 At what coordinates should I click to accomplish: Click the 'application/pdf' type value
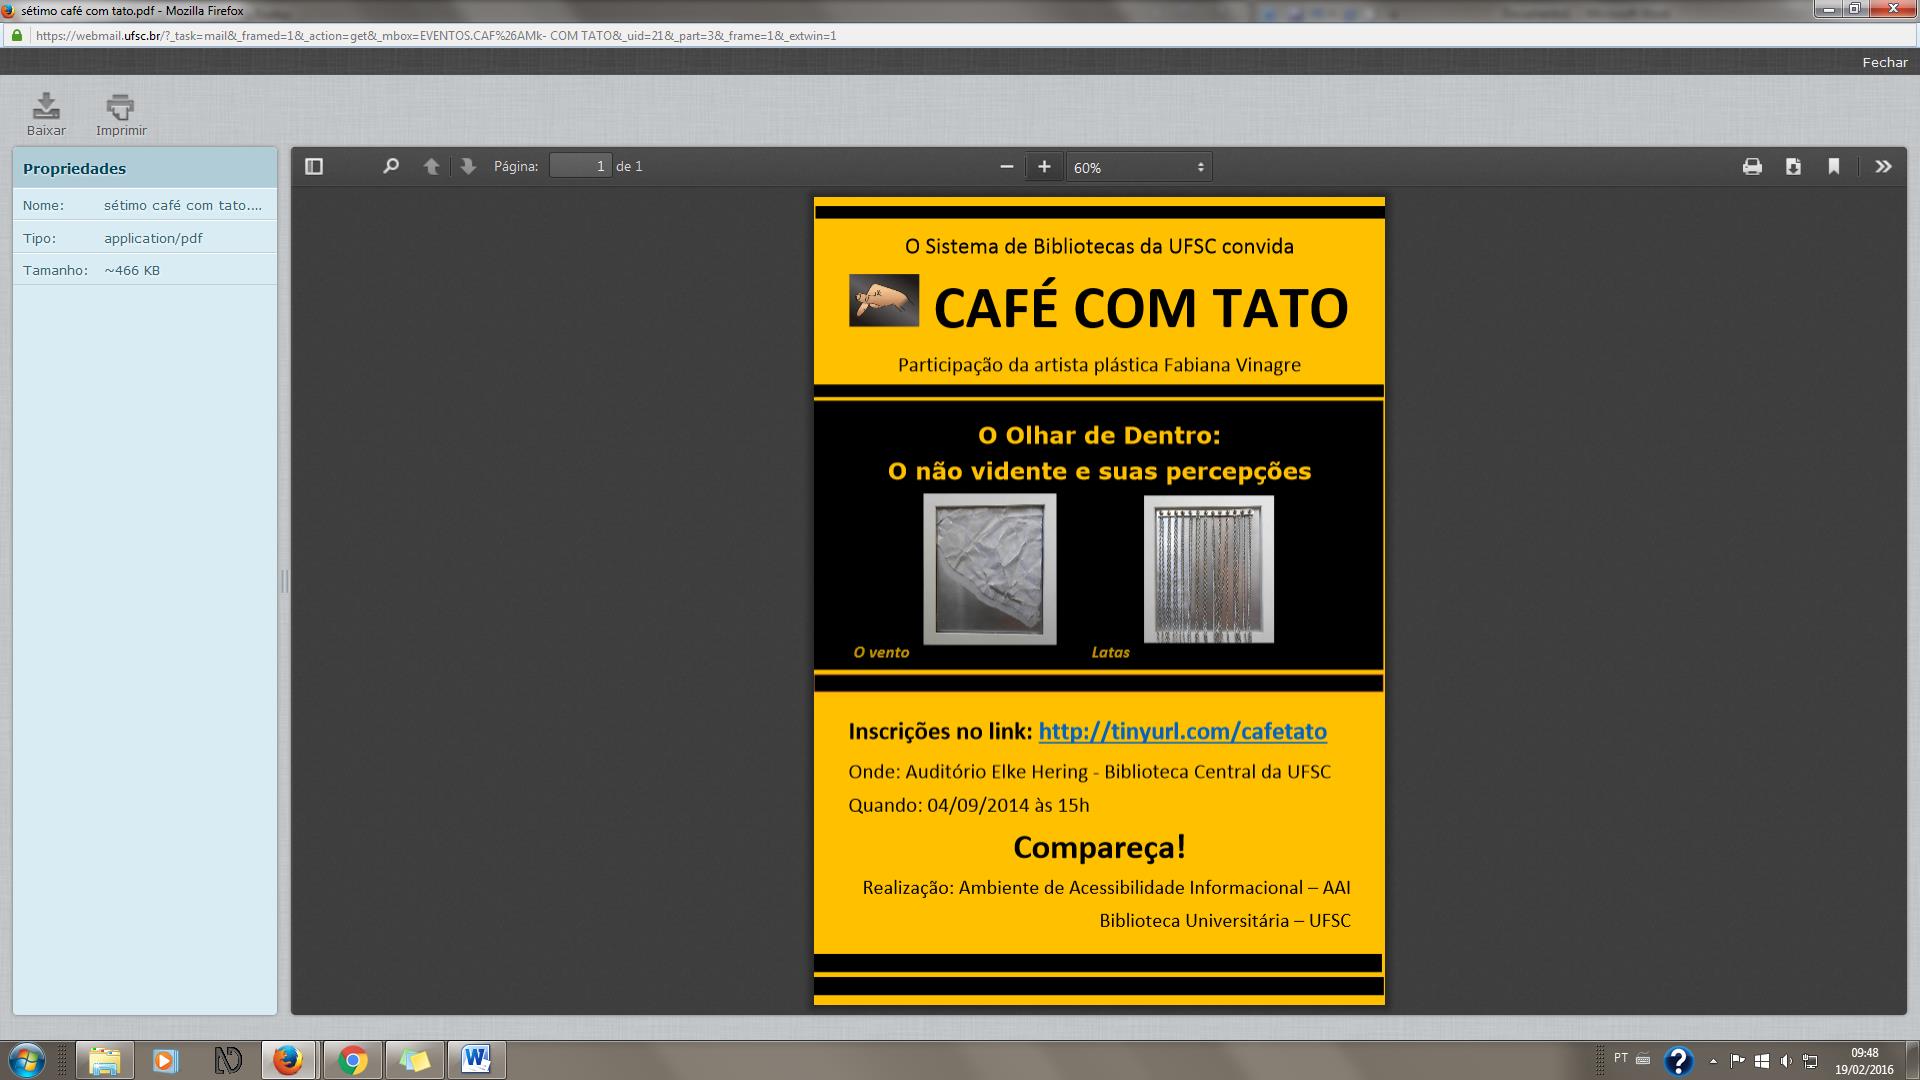point(153,238)
